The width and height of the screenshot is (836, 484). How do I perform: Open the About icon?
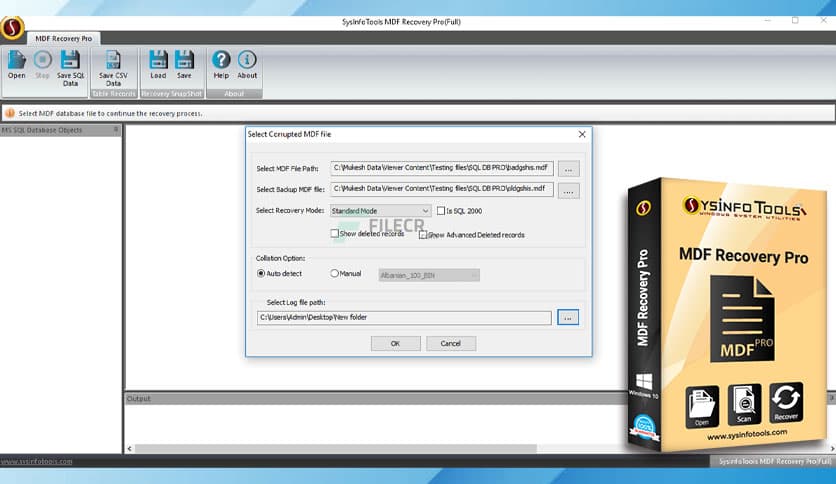point(247,64)
